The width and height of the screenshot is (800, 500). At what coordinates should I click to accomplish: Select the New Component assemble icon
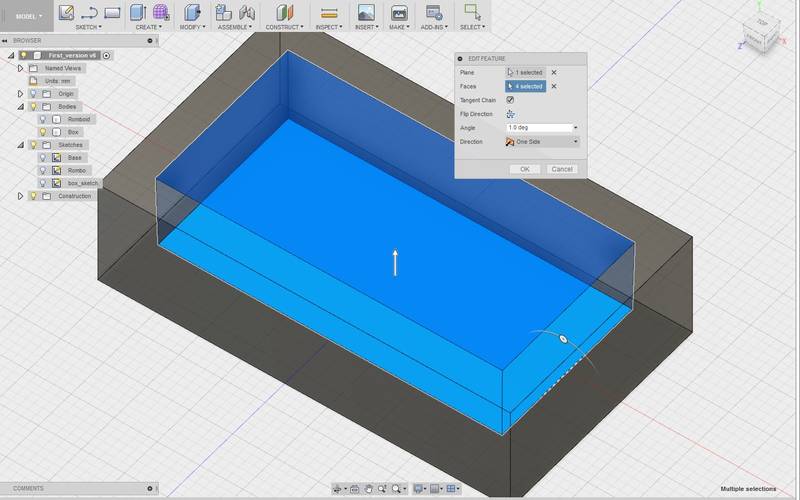click(223, 12)
